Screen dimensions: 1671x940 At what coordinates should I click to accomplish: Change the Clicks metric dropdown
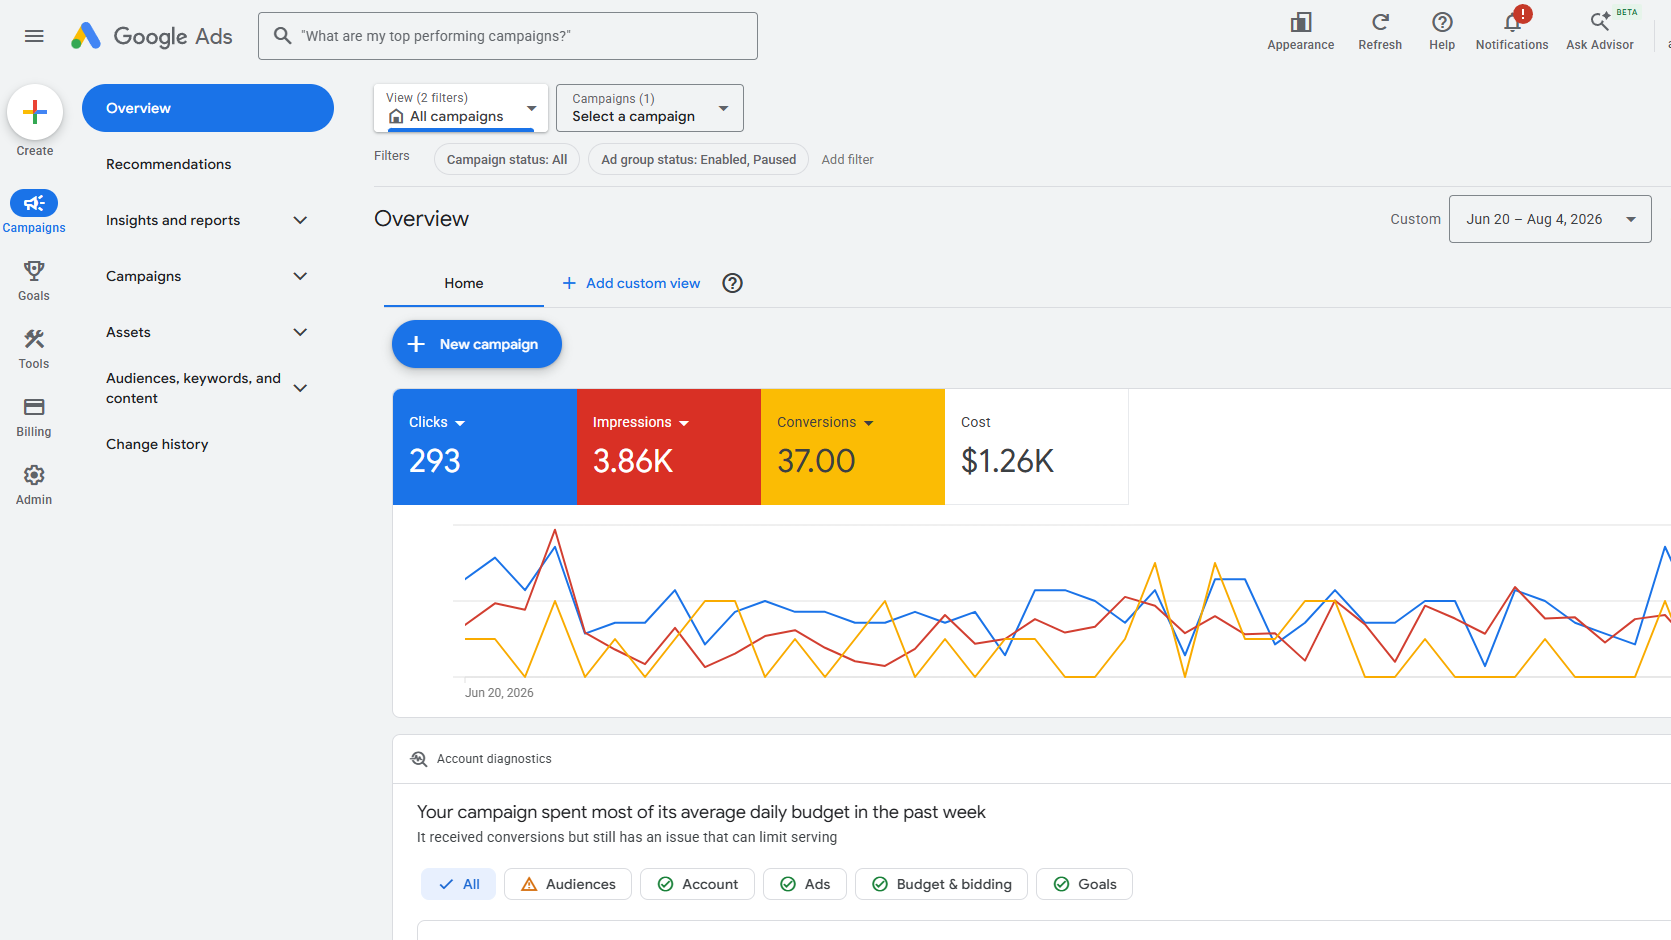click(437, 423)
